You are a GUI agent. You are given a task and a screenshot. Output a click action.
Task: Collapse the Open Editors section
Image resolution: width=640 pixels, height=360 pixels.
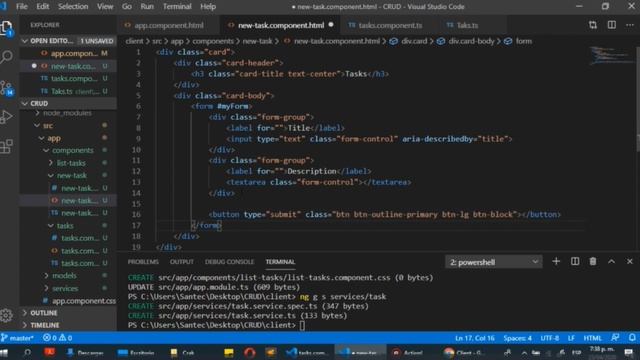pyautogui.click(x=68, y=41)
